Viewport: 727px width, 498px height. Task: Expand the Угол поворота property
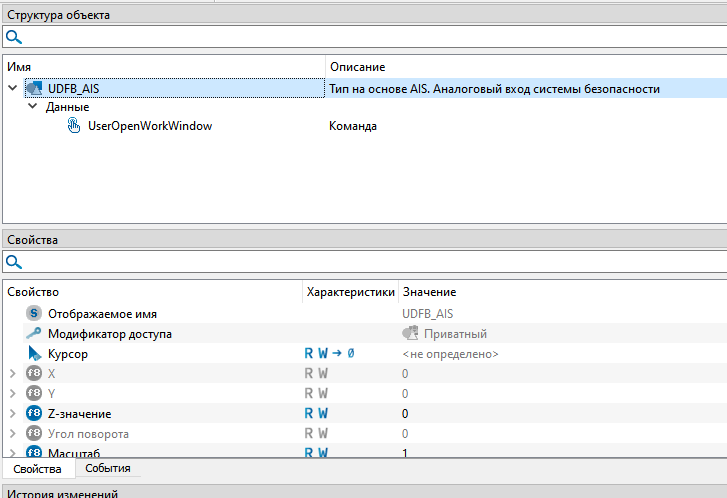13,434
